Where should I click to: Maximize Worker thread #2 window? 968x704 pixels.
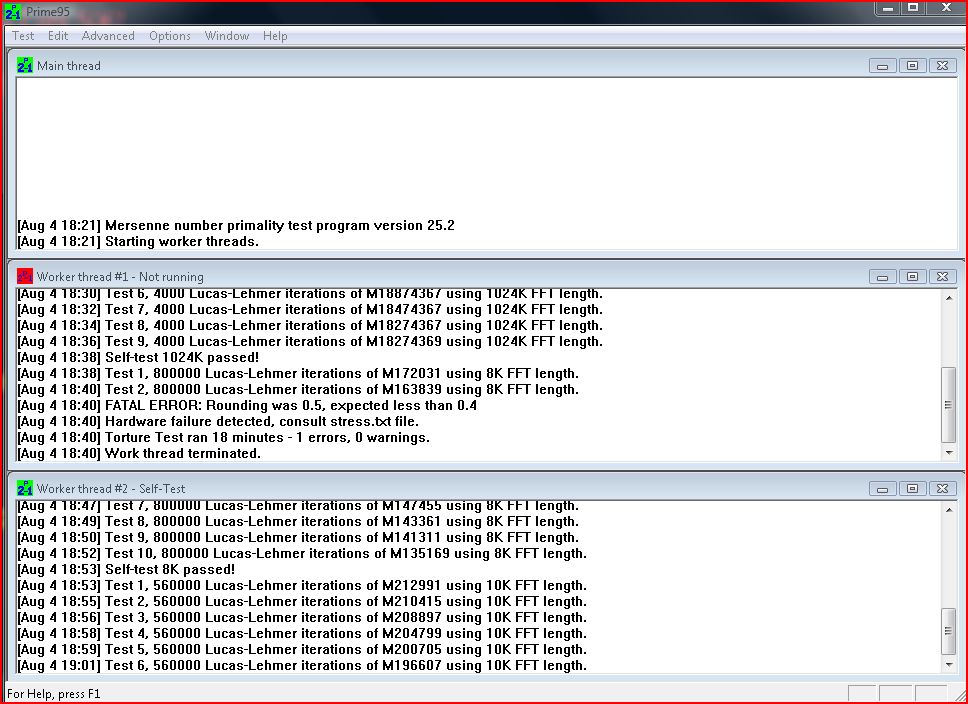pos(912,488)
